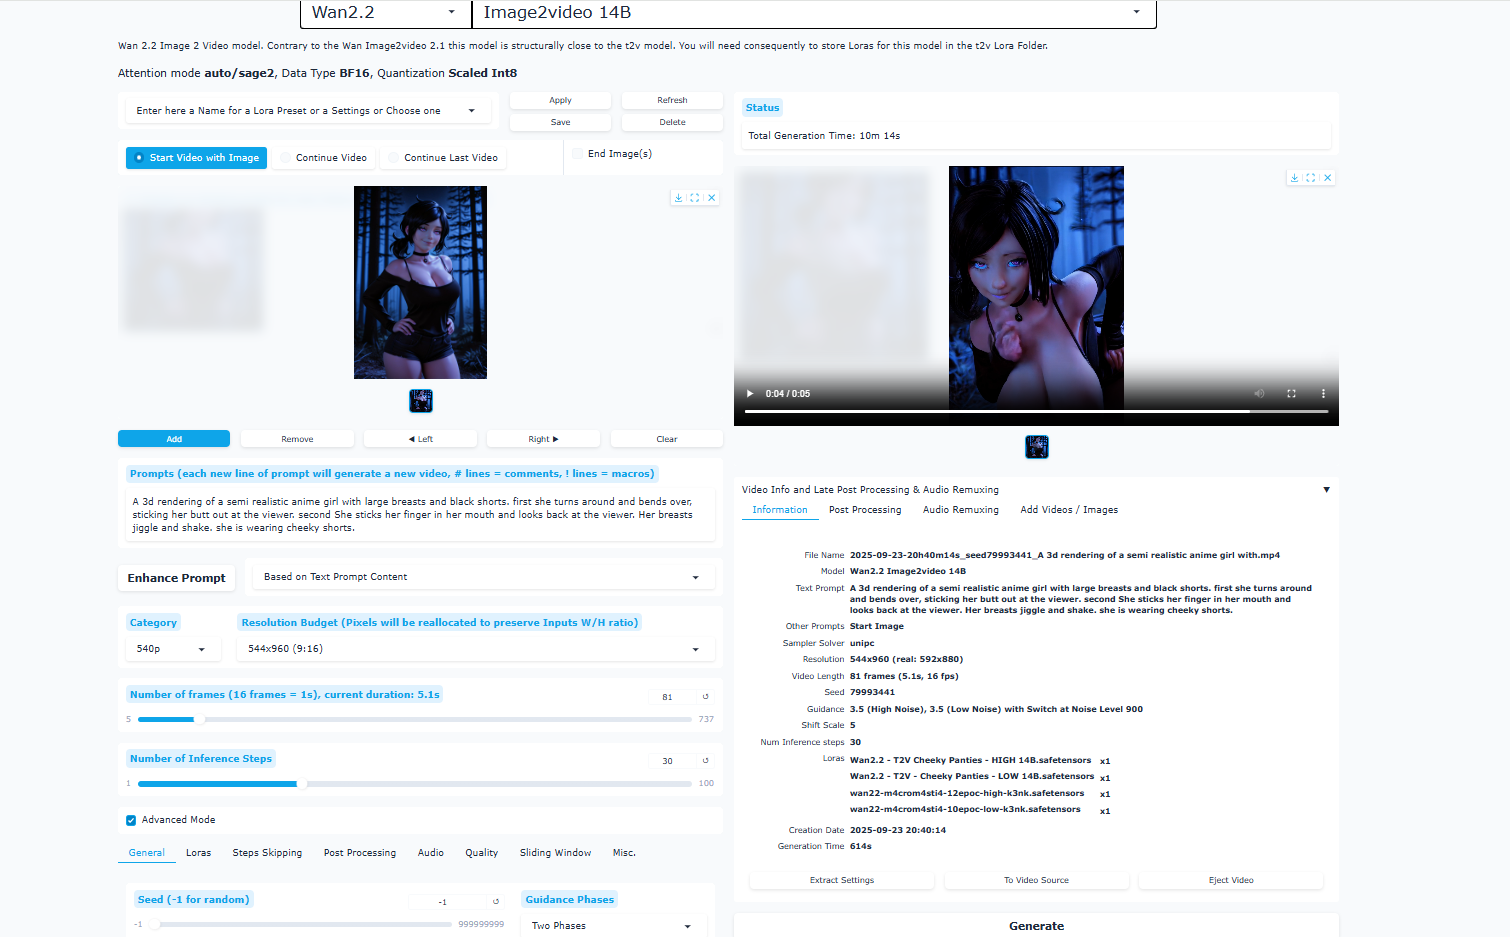1510x937 pixels.
Task: Open the Sliding Window tab
Action: [x=555, y=853]
